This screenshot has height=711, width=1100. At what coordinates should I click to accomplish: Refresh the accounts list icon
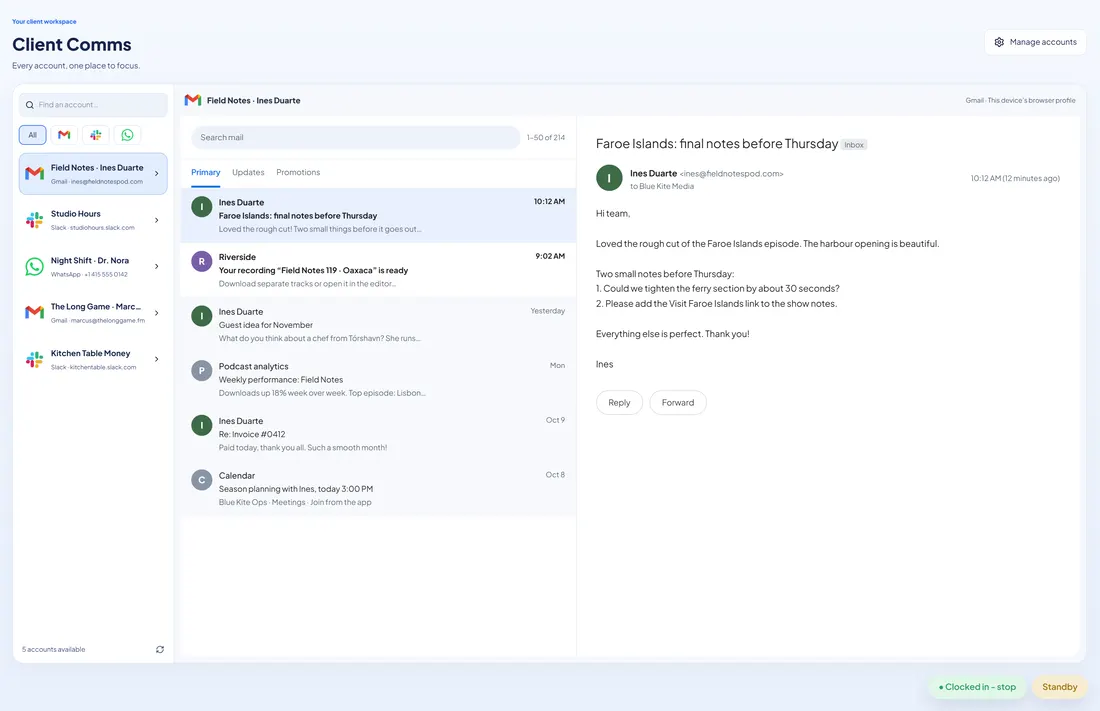[160, 649]
